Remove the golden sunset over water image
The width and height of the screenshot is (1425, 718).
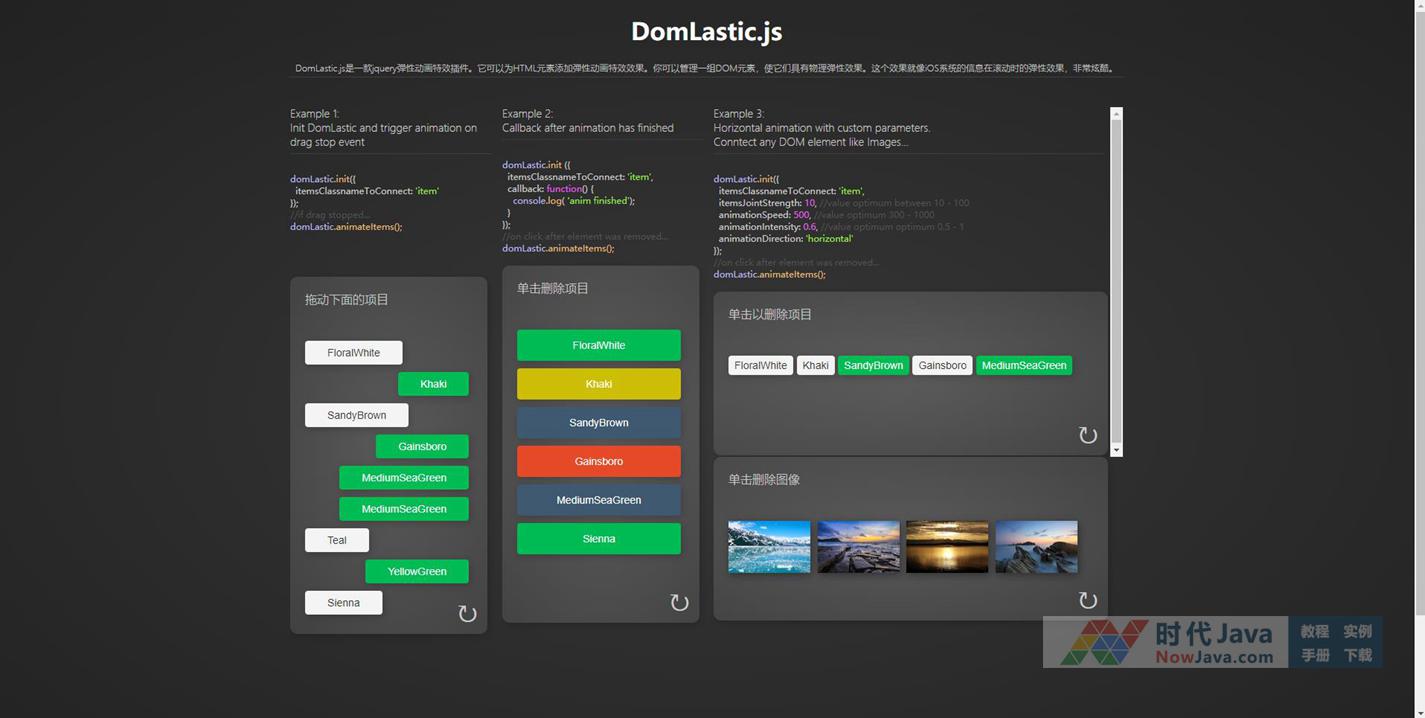(x=947, y=546)
